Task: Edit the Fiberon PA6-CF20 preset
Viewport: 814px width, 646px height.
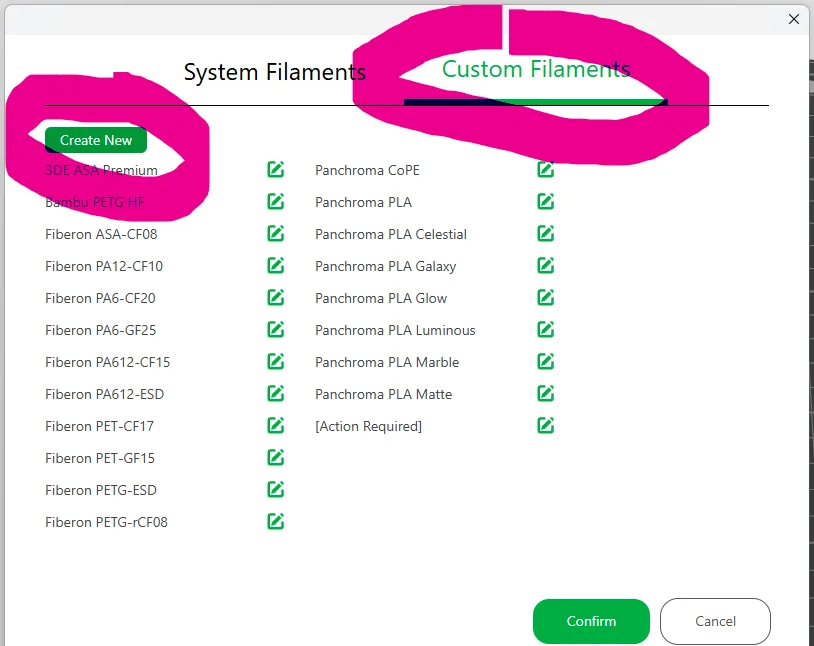Action: click(276, 298)
